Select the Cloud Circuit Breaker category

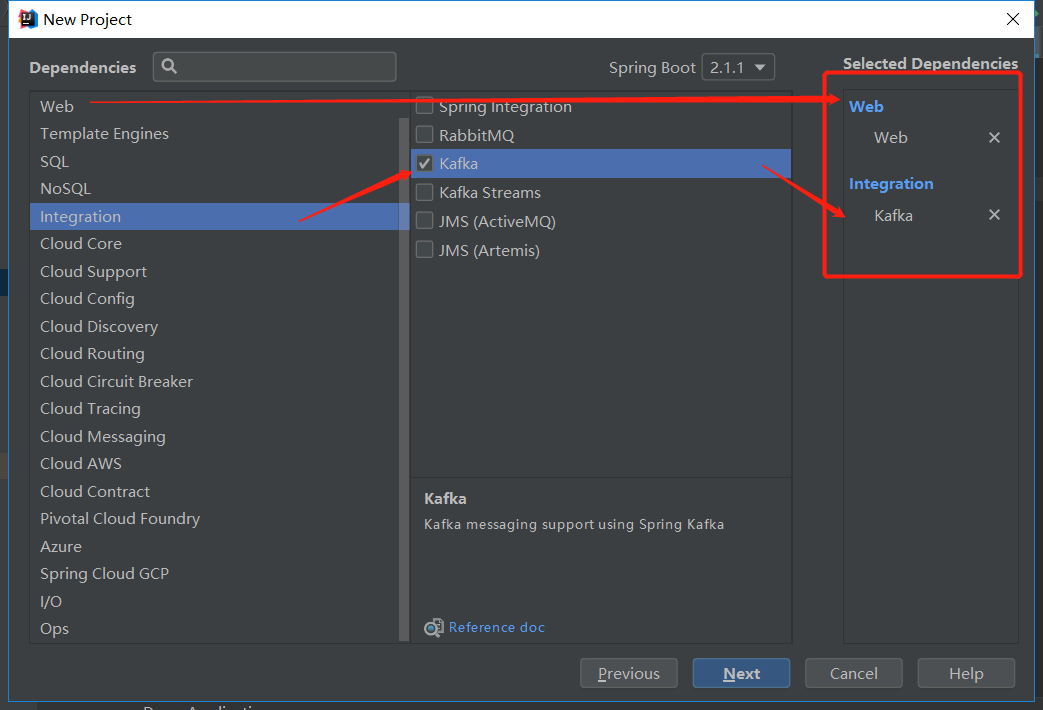pyautogui.click(x=214, y=381)
